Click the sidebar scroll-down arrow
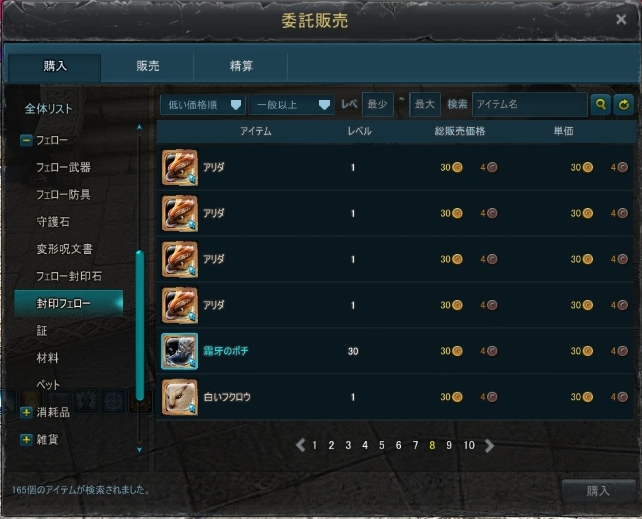The width and height of the screenshot is (642, 519). [139, 449]
